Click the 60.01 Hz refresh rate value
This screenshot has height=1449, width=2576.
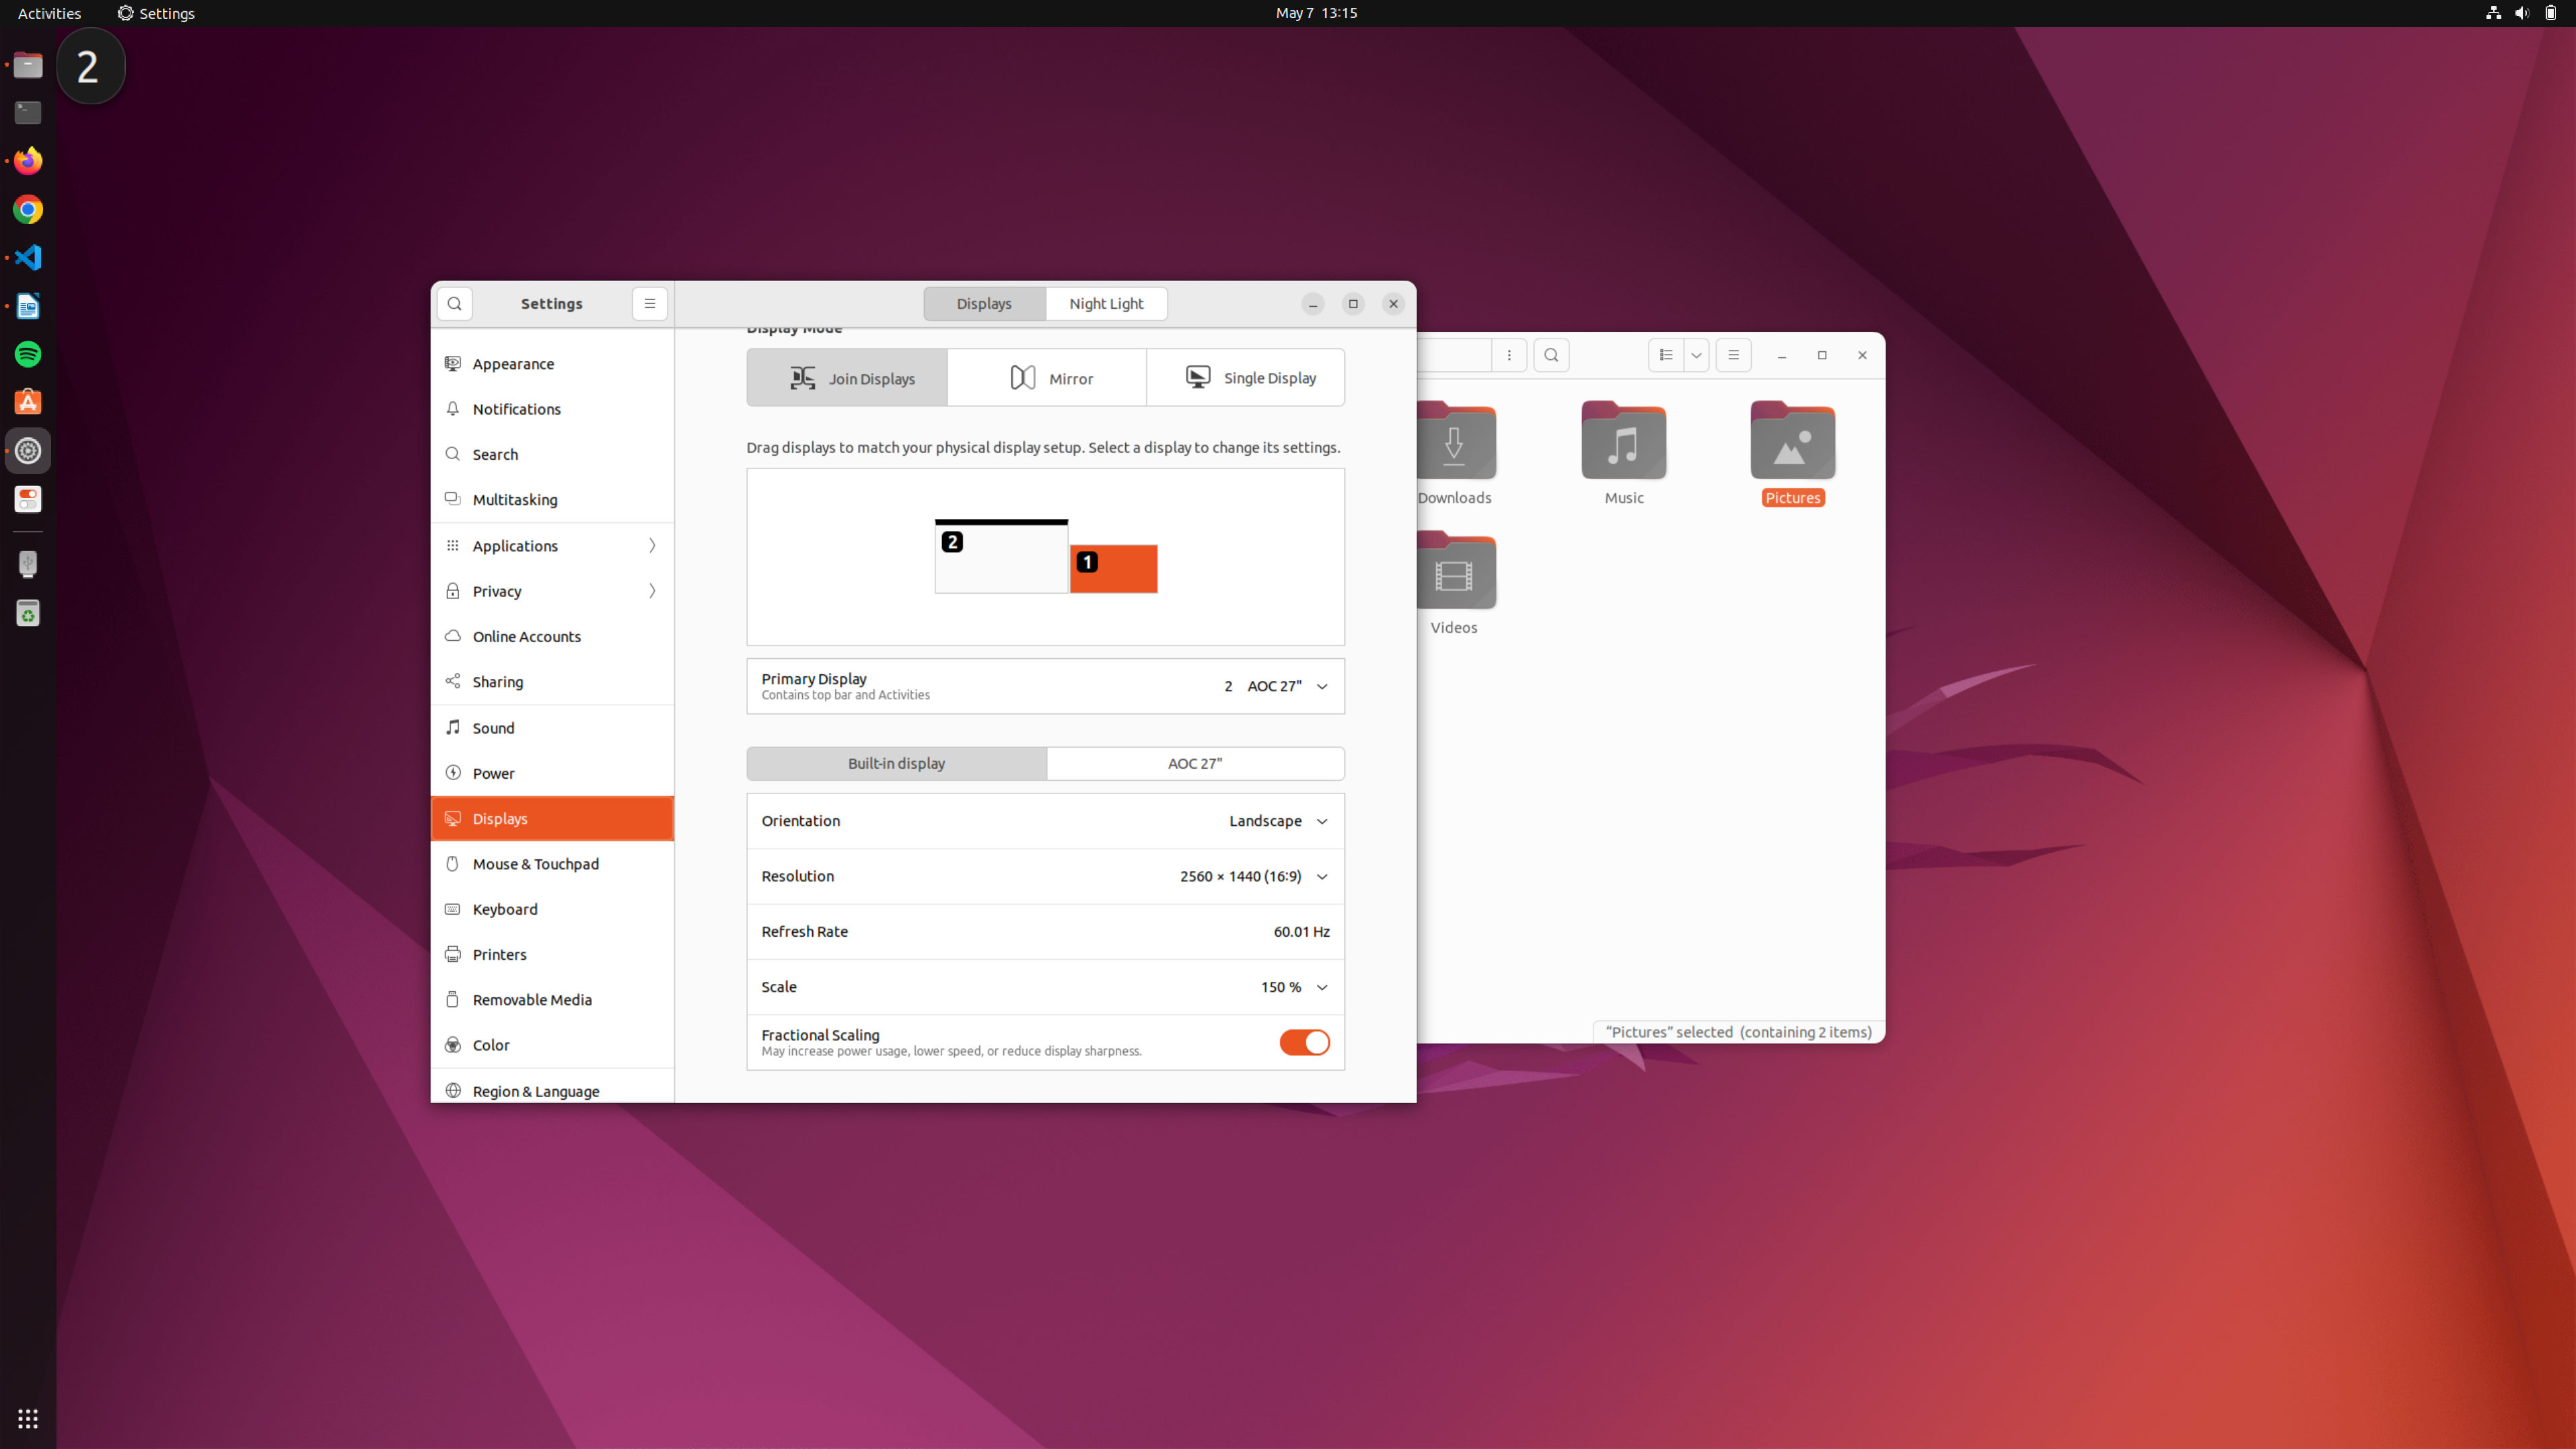coord(1301,932)
